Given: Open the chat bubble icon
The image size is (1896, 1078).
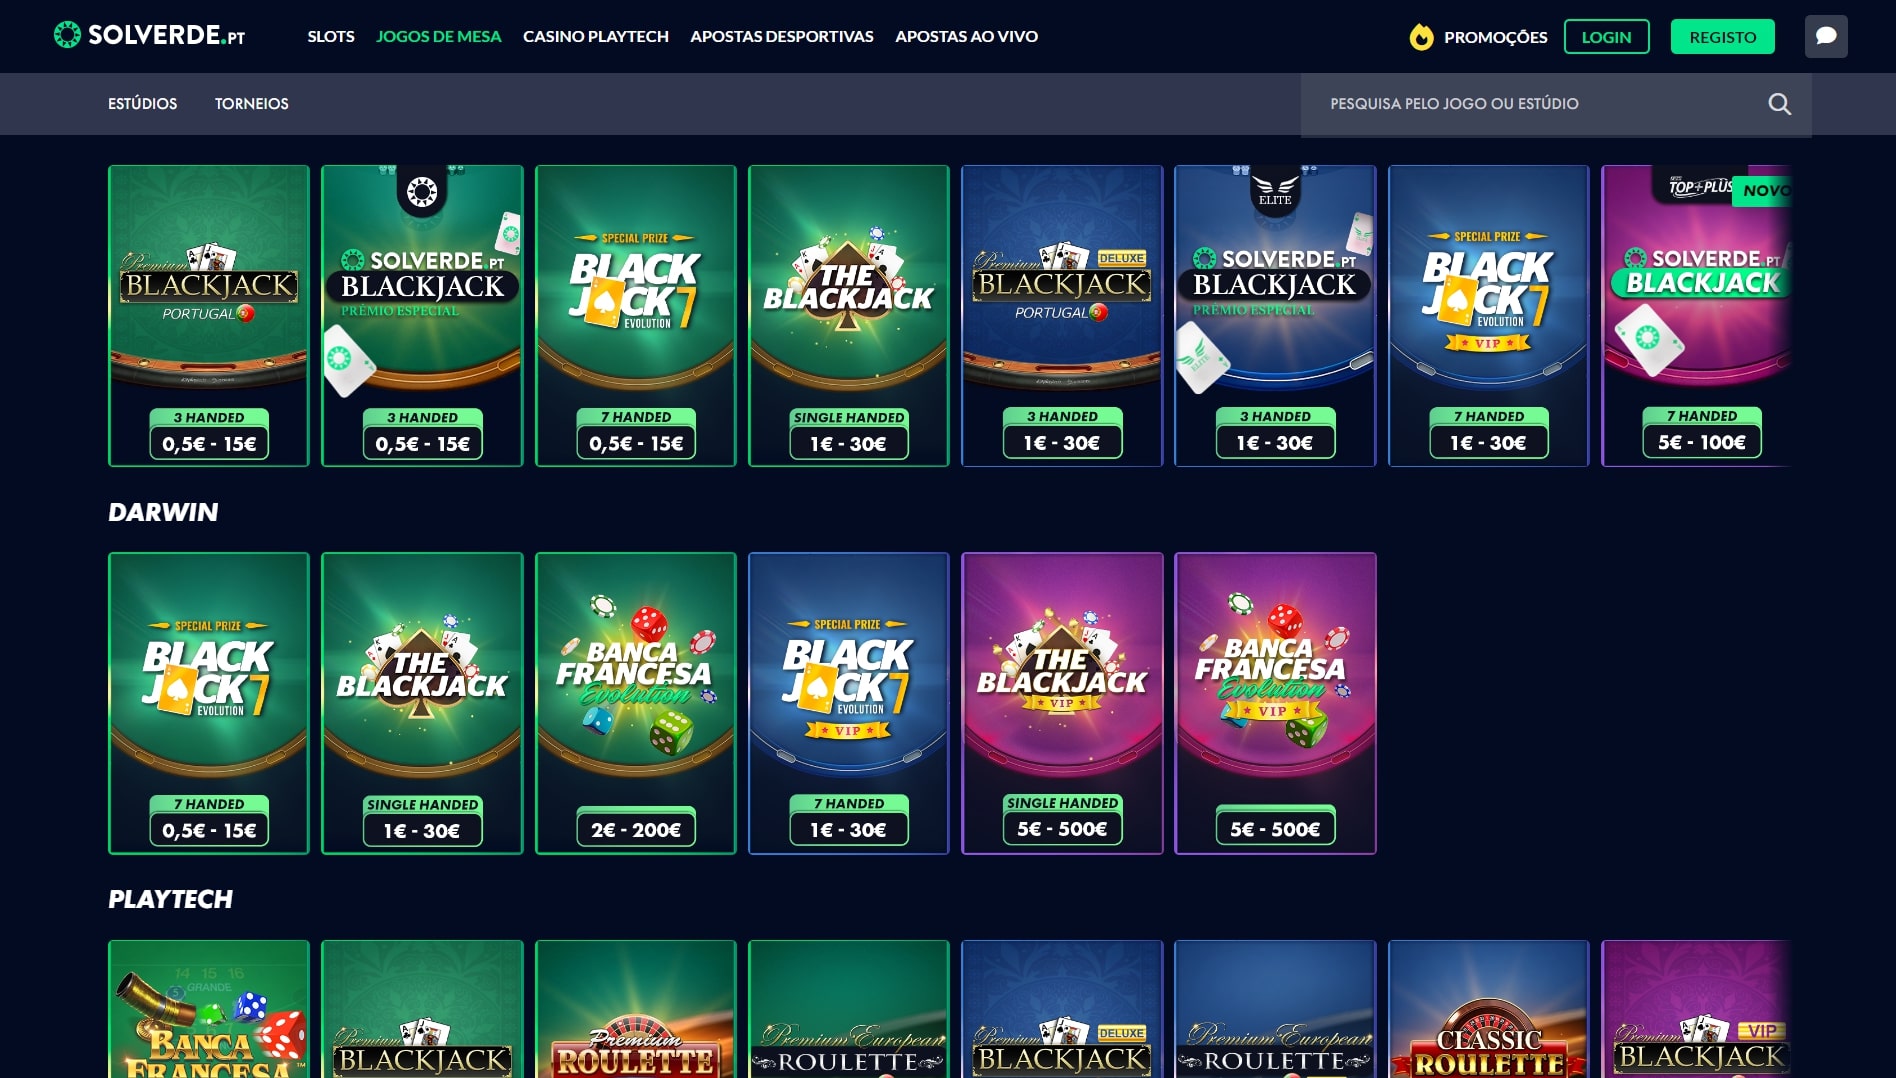Looking at the screenshot, I should pyautogui.click(x=1825, y=36).
